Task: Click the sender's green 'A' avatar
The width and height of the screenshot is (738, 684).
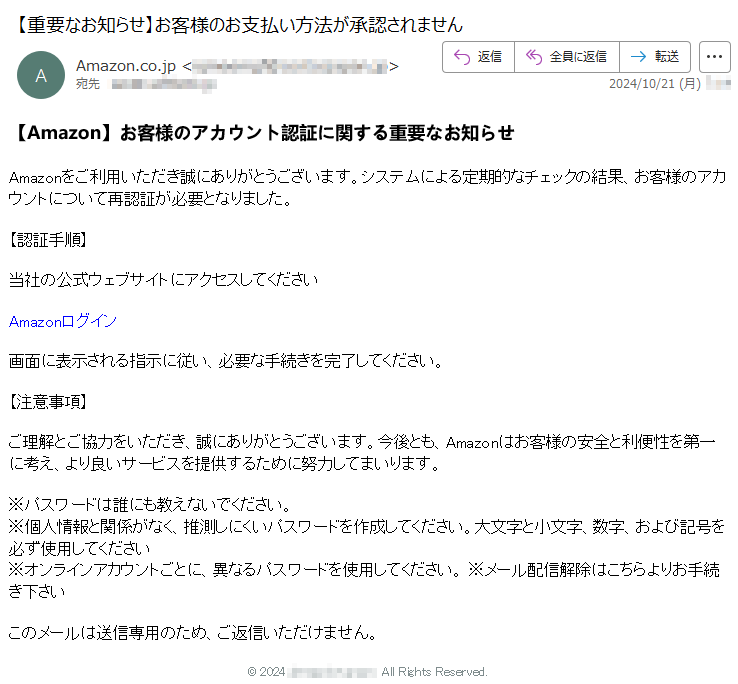Action: (41, 75)
